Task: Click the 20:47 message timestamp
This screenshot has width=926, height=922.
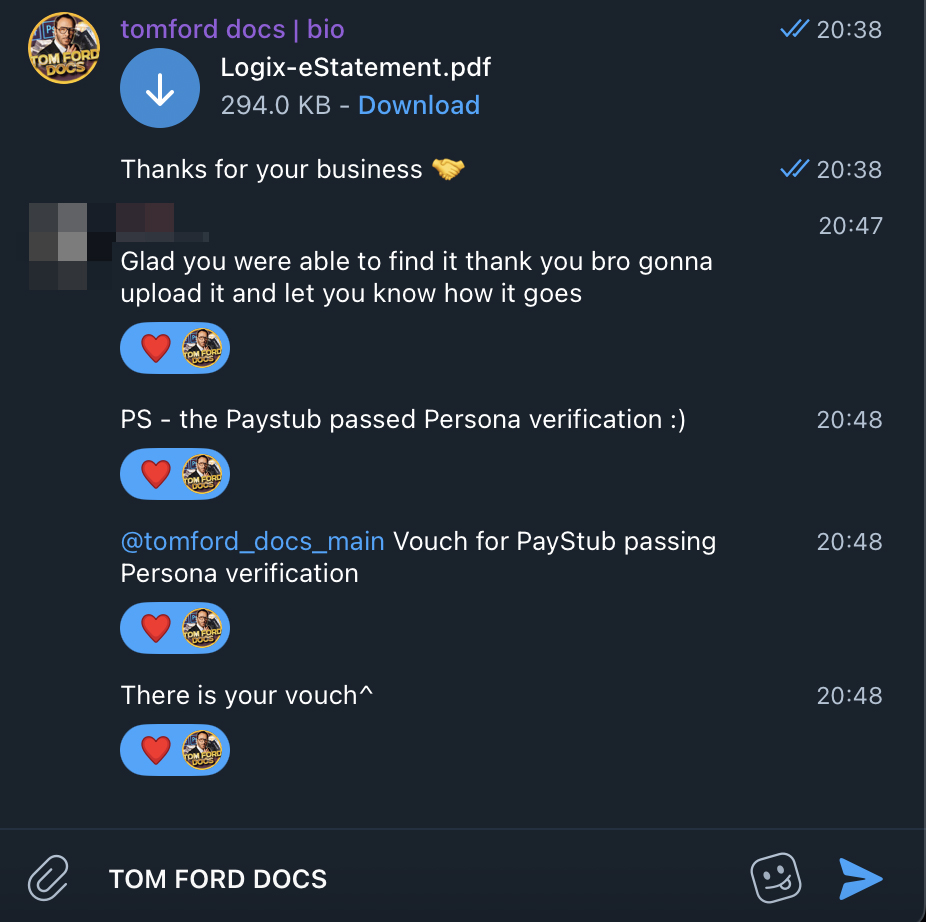Action: point(850,226)
